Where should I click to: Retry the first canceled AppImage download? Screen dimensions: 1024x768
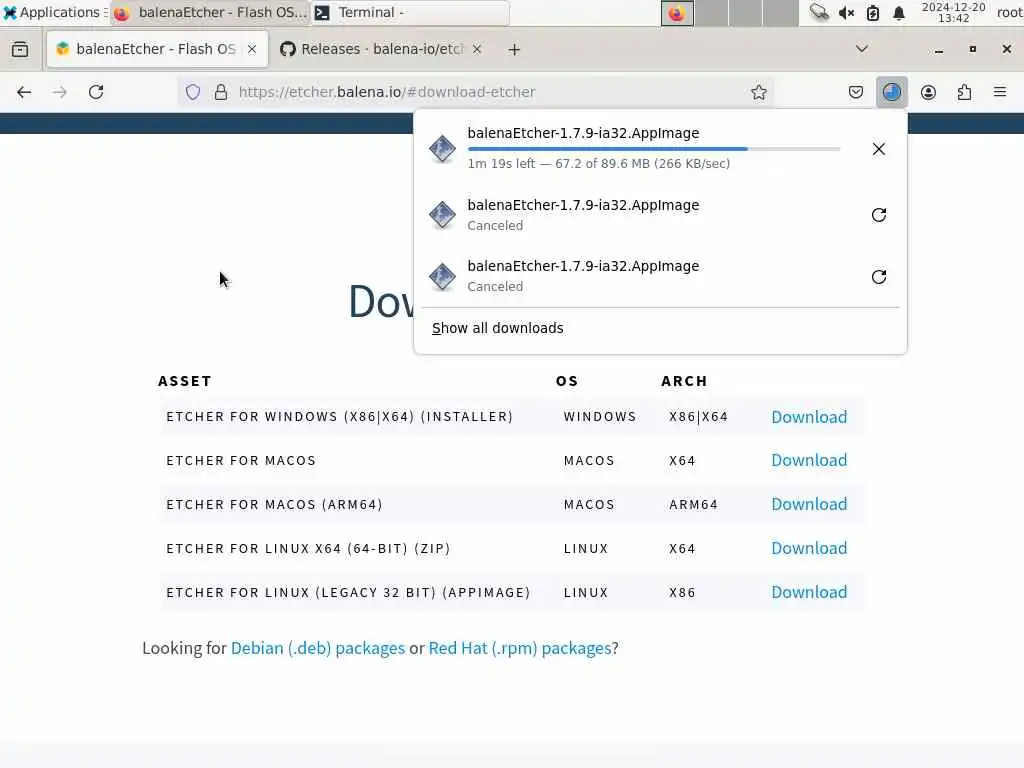click(878, 215)
